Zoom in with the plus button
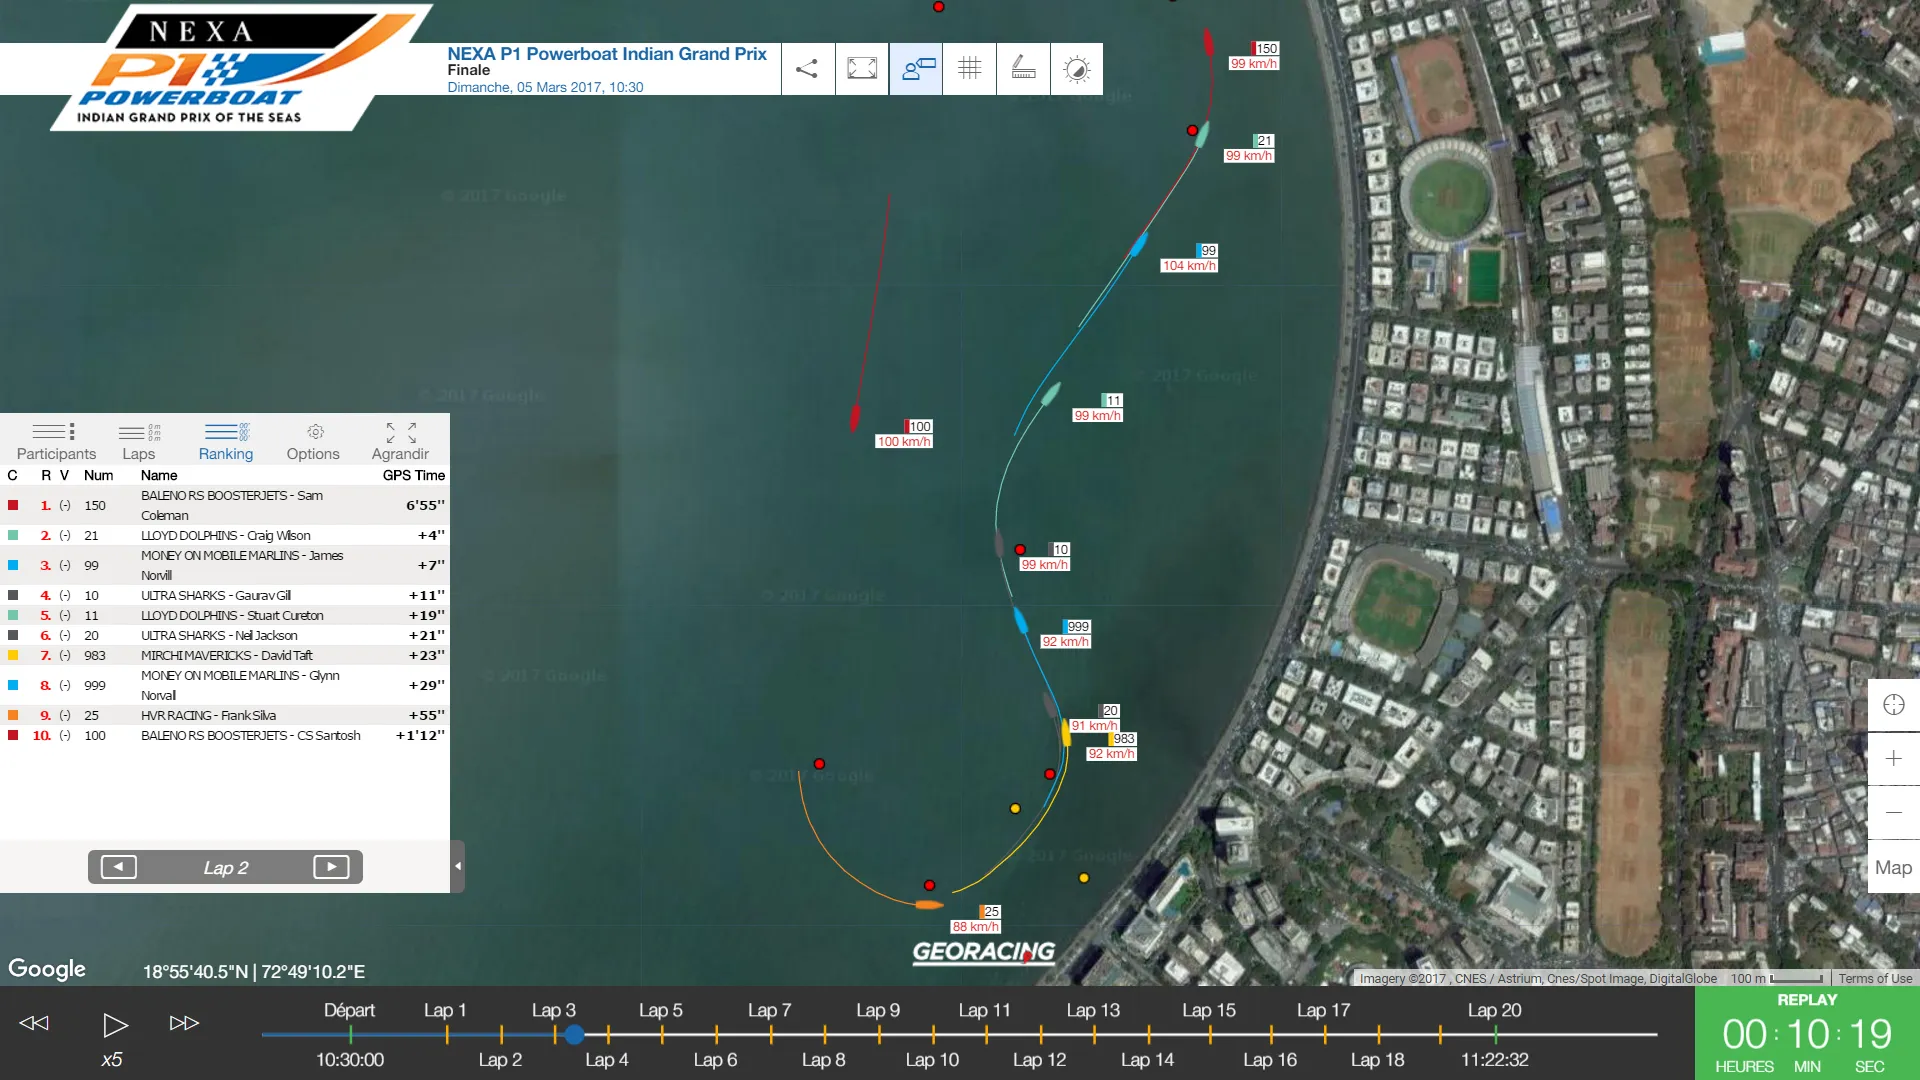The image size is (1920, 1080). tap(1894, 759)
